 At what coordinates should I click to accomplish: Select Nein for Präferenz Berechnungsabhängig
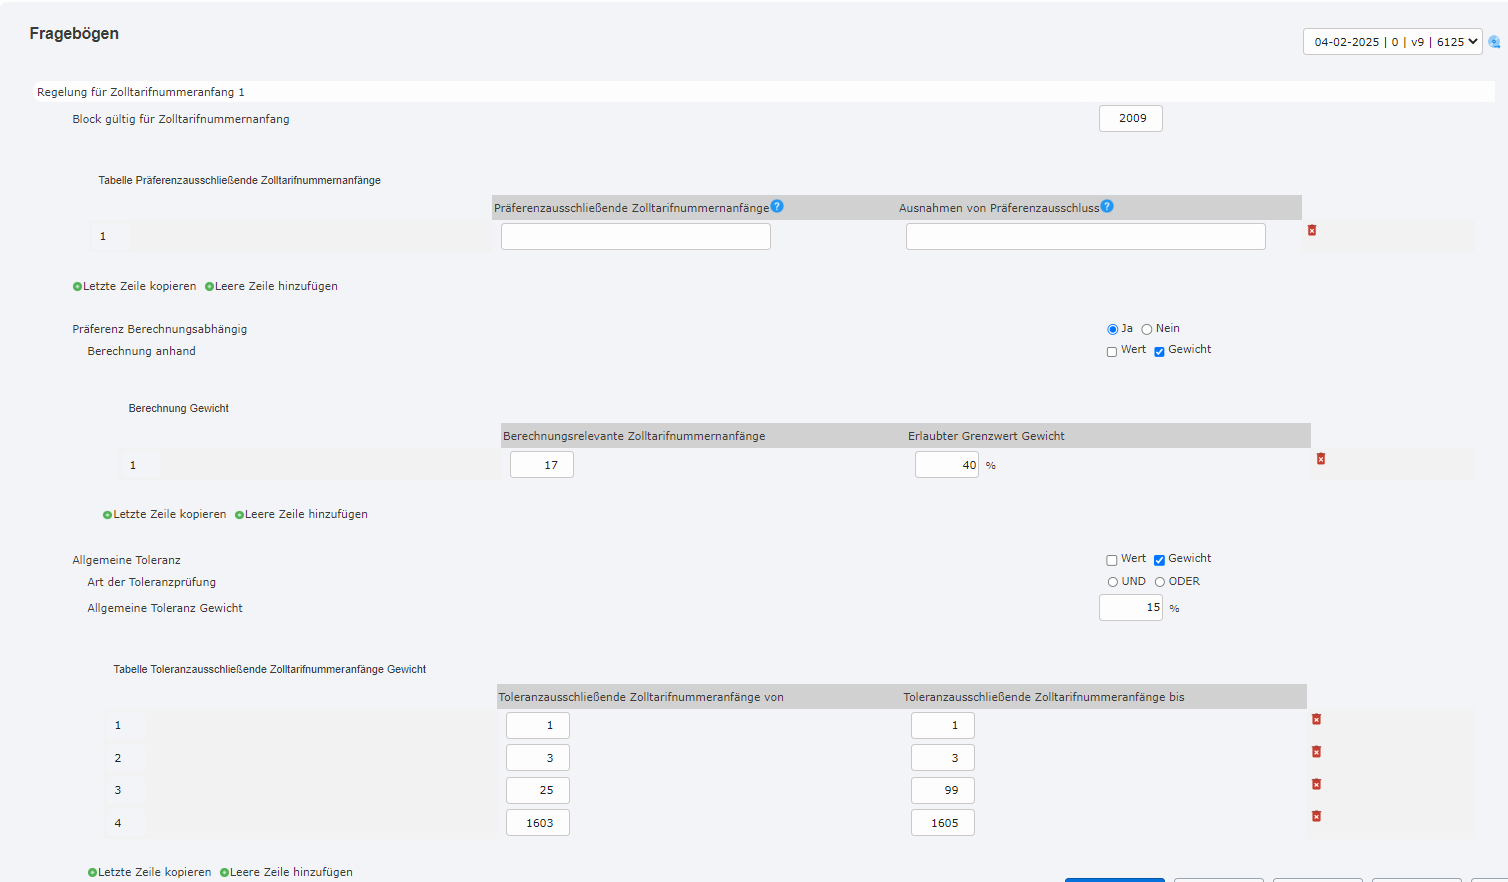[x=1147, y=329]
